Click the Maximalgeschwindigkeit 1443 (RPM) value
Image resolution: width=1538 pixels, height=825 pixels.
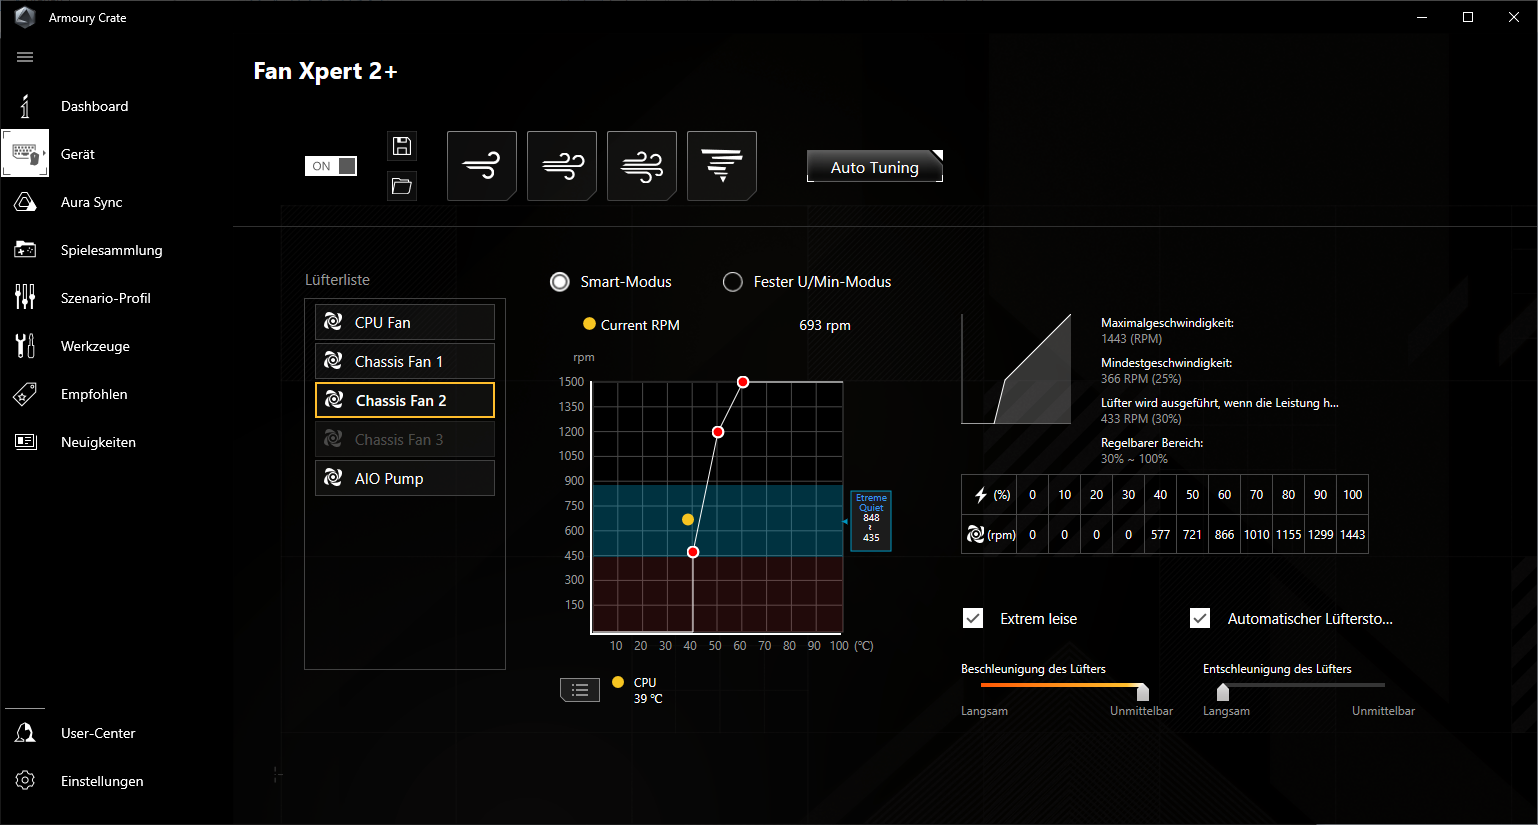(x=1131, y=339)
